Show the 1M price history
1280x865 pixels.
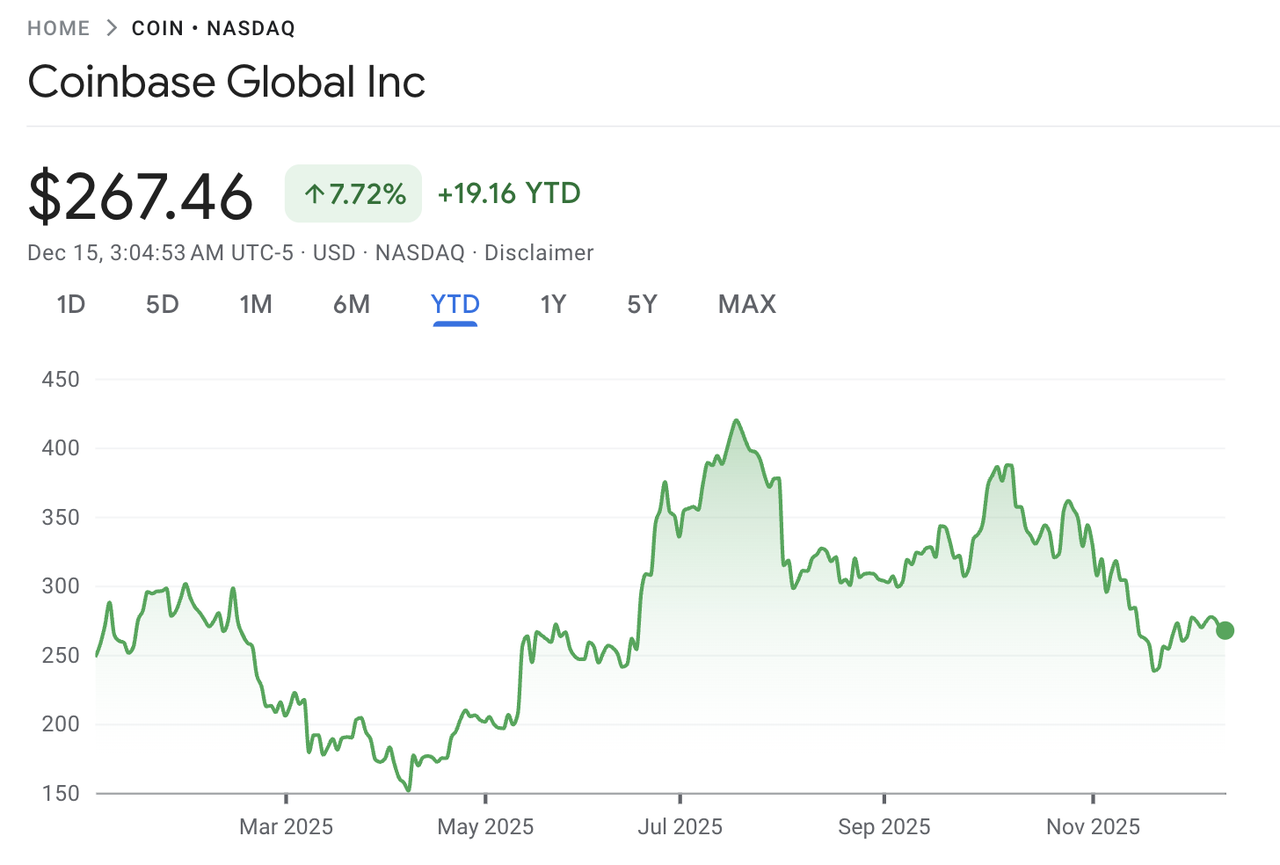point(256,304)
